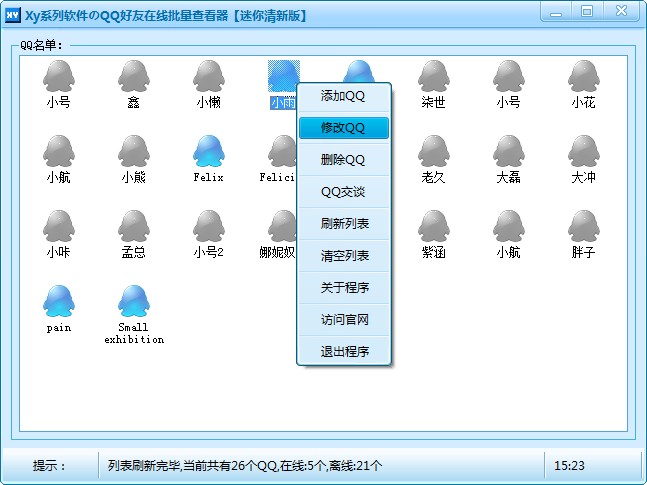Open 关于程序 from the context menu
Image resolution: width=647 pixels, height=485 pixels.
(x=344, y=288)
